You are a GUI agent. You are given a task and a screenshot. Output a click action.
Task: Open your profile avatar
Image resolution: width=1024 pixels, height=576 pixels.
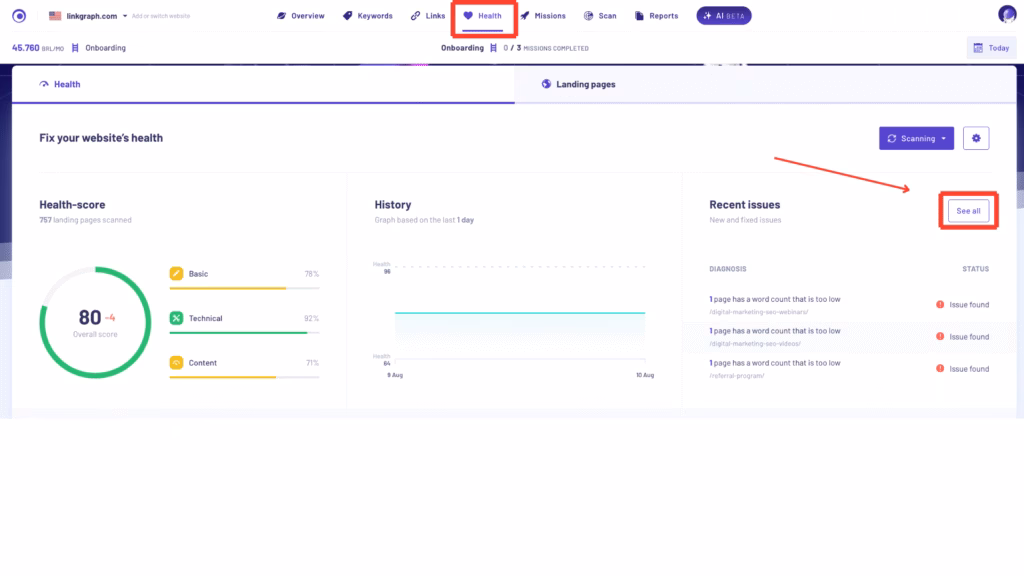tap(1005, 15)
